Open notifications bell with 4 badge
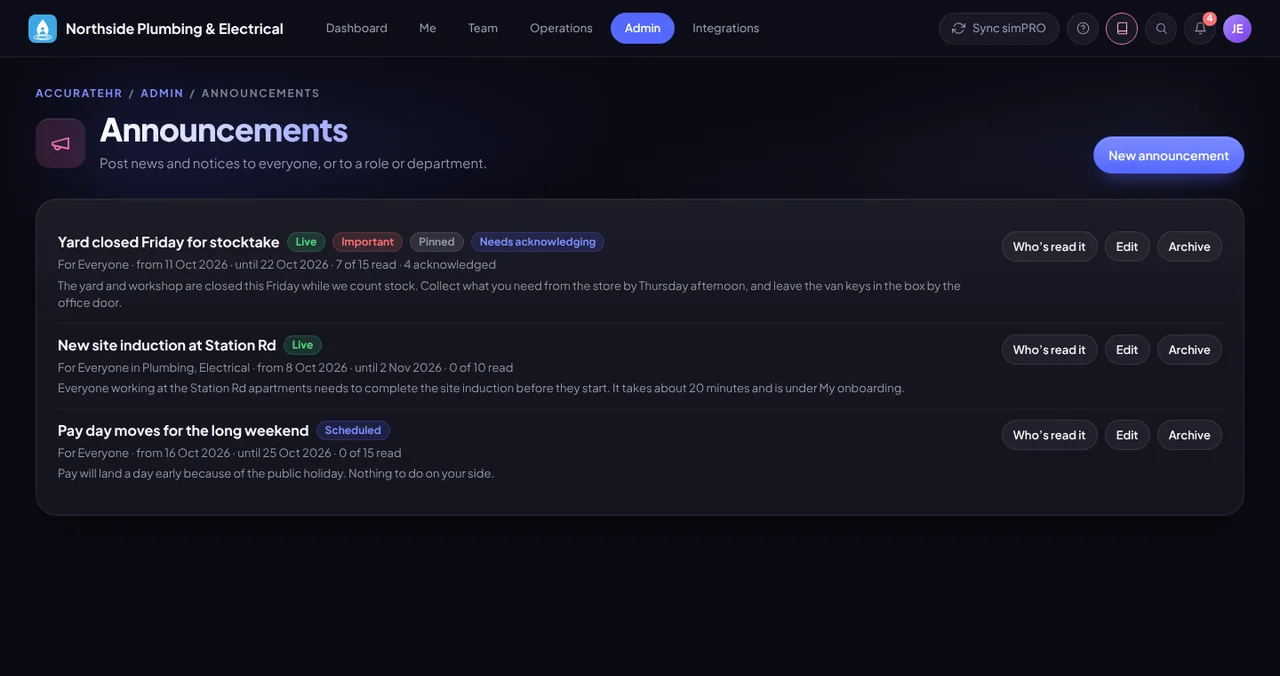This screenshot has height=676, width=1280. pos(1200,29)
